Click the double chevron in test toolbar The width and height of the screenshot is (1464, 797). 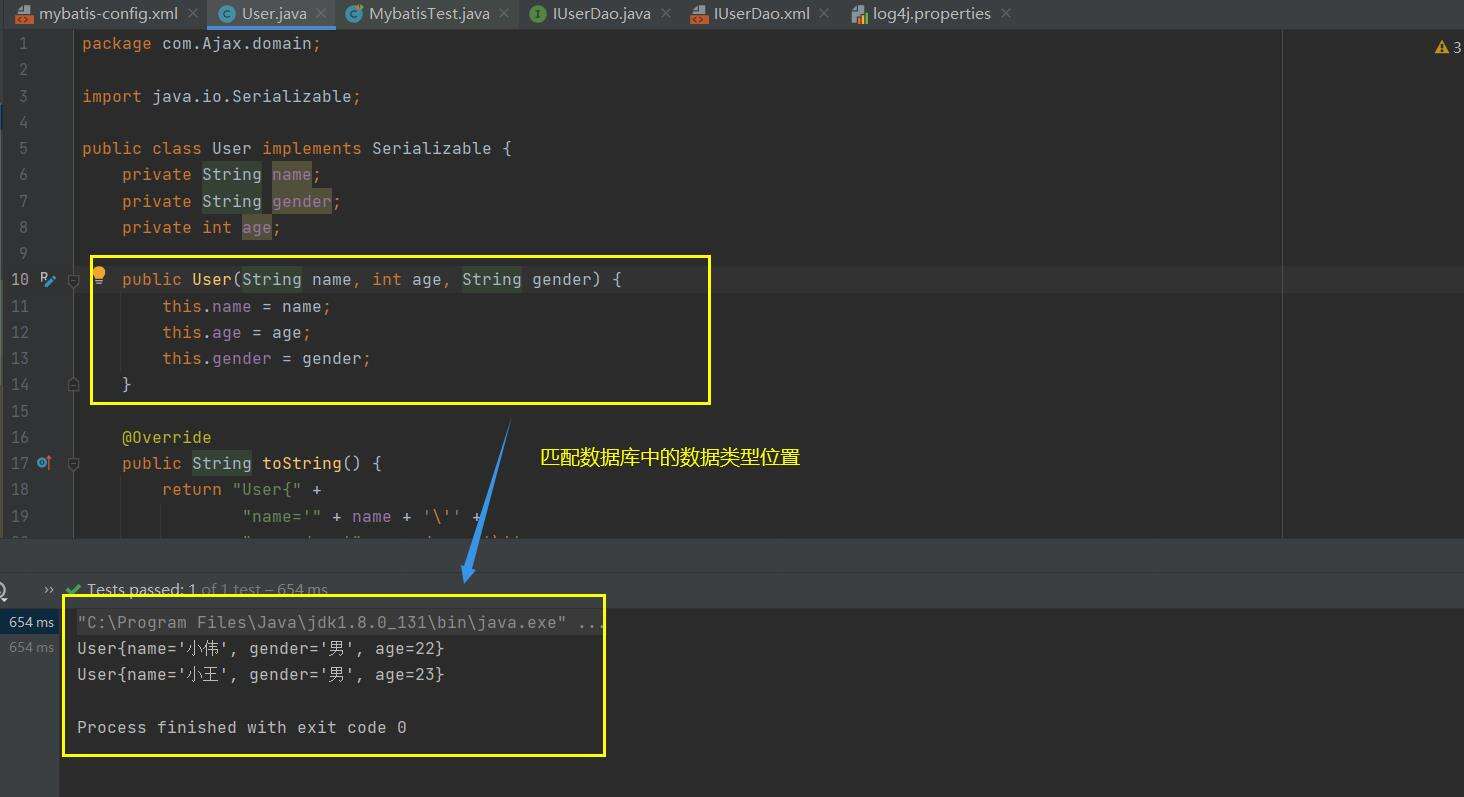(48, 590)
